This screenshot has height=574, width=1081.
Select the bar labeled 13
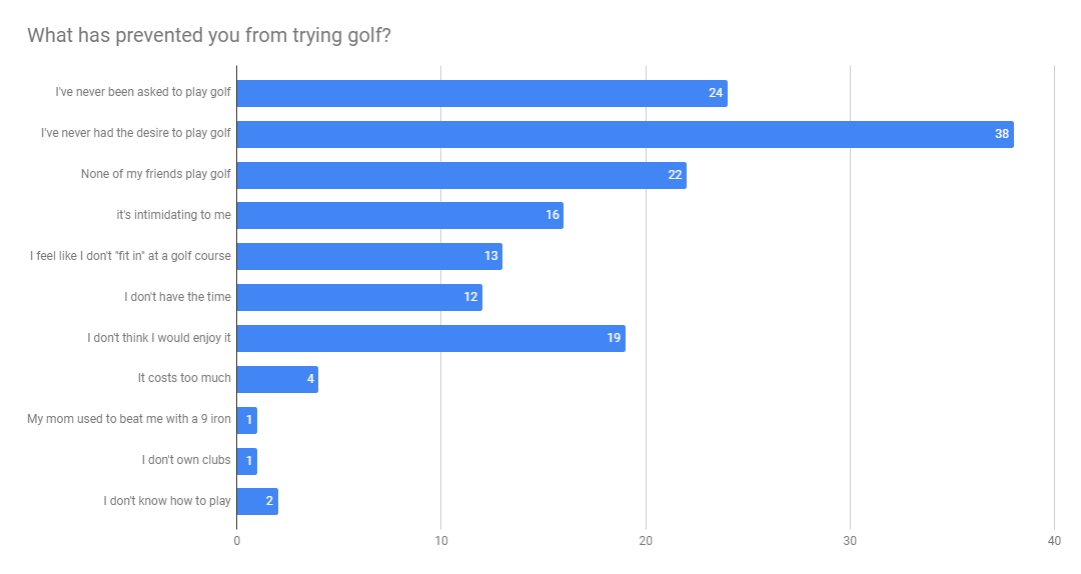click(370, 256)
